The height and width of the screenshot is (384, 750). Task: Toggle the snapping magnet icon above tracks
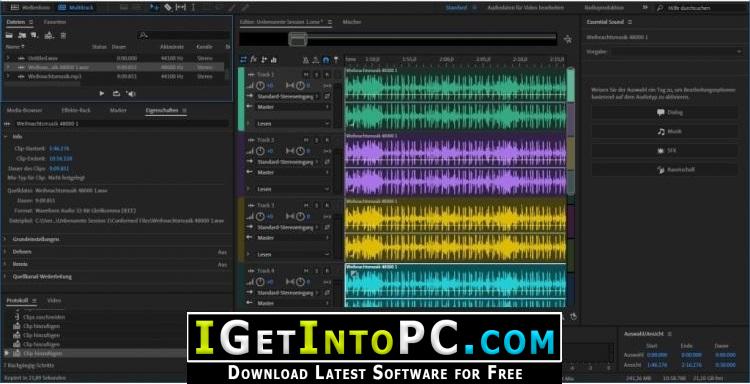(x=326, y=60)
